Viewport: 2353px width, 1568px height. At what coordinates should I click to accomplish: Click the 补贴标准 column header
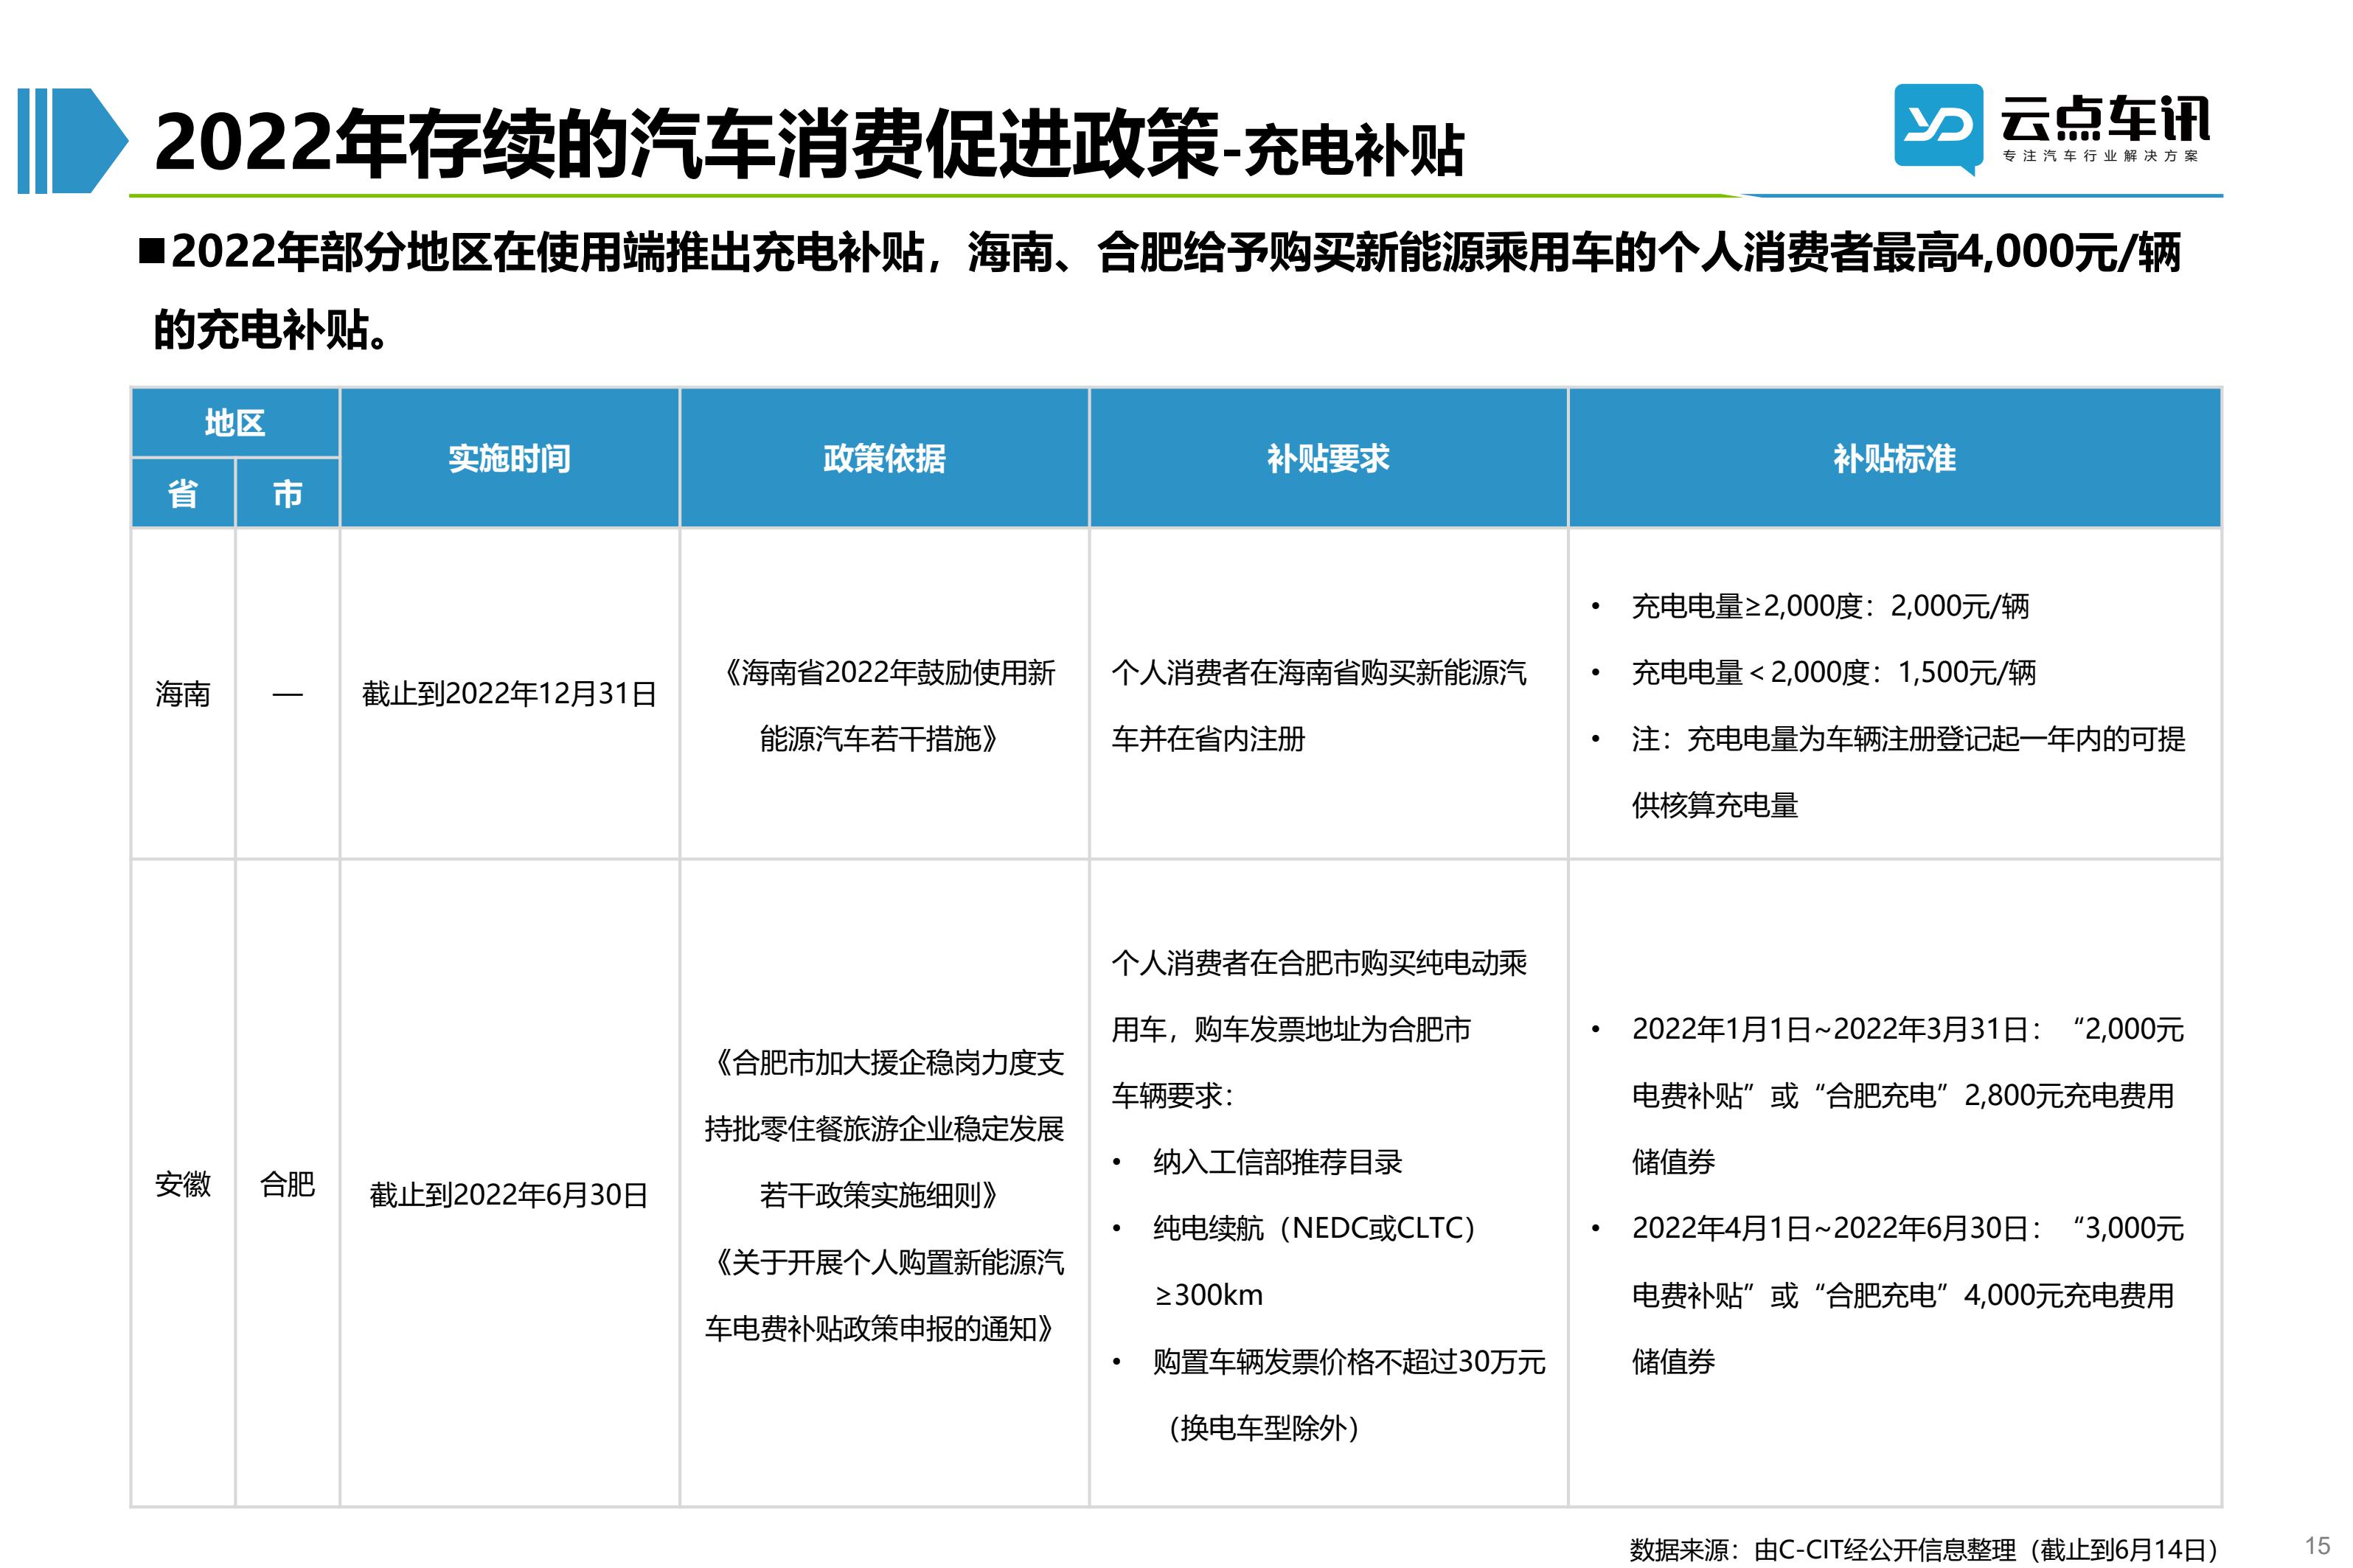(1894, 458)
